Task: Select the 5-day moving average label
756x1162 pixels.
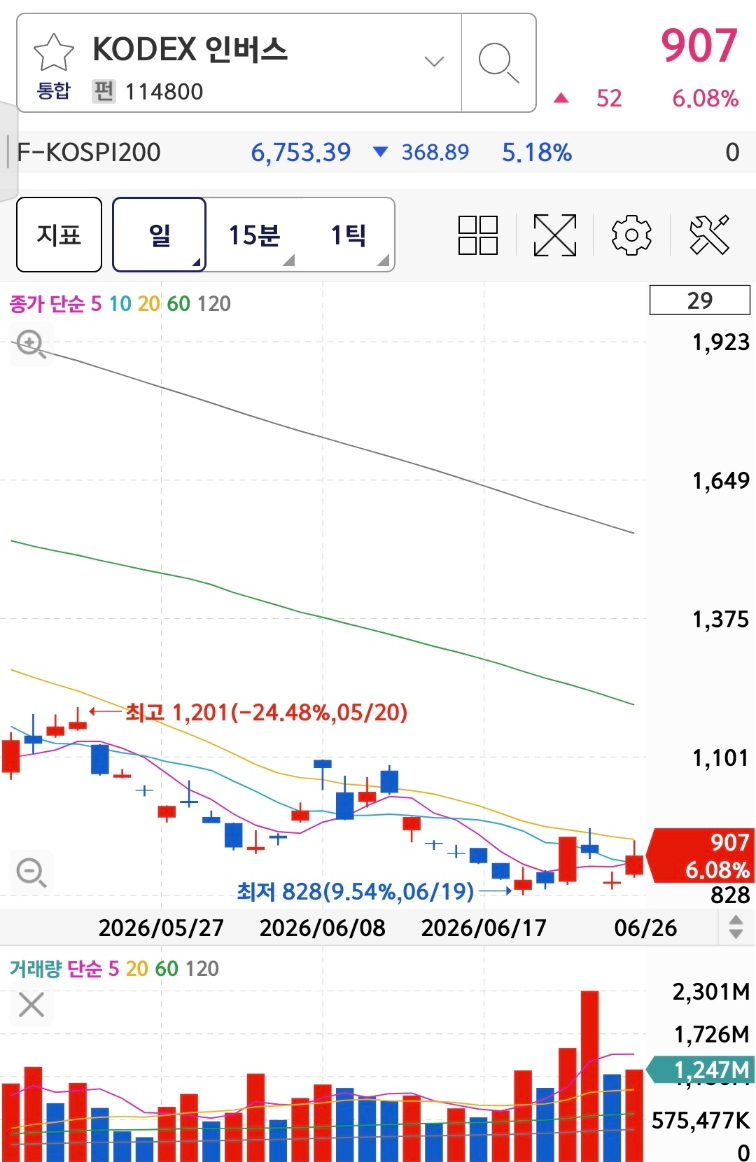Action: (x=96, y=303)
